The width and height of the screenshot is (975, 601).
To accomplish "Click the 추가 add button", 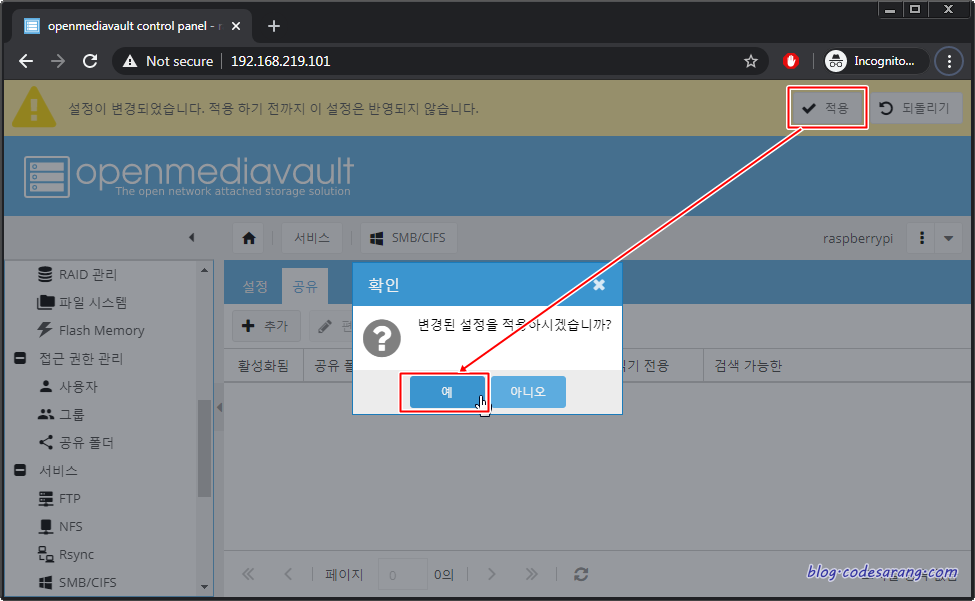I will [x=266, y=326].
